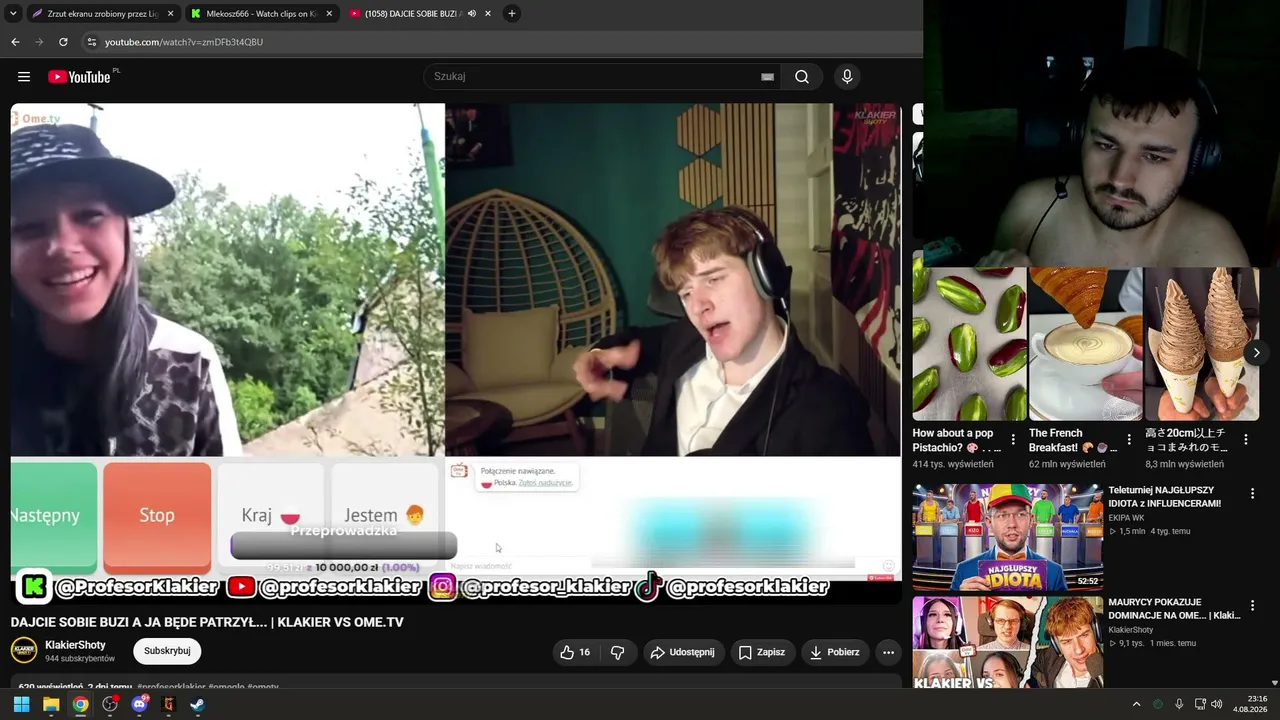Go back with the browser back arrow
1280x720 pixels.
[15, 42]
